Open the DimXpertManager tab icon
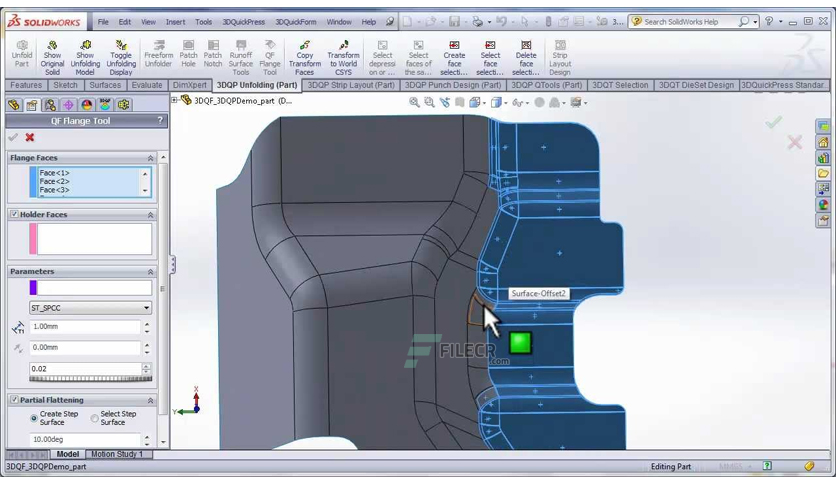 click(68, 105)
